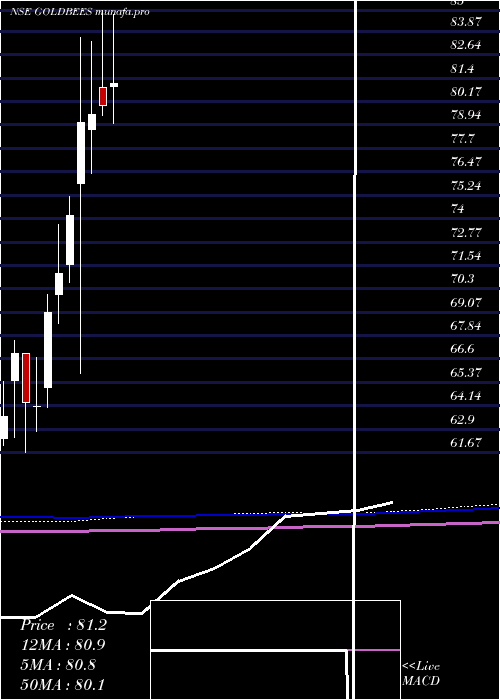Click the 70.3 price axis label
The height and width of the screenshot is (700, 500).
pyautogui.click(x=462, y=279)
